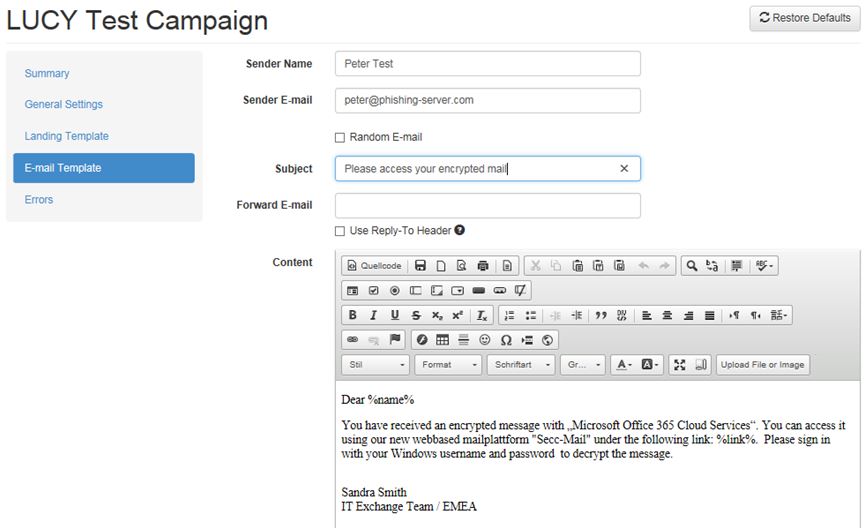This screenshot has height=528, width=867.
Task: Tick the Use Reply-To Header checkbox
Action: [340, 231]
